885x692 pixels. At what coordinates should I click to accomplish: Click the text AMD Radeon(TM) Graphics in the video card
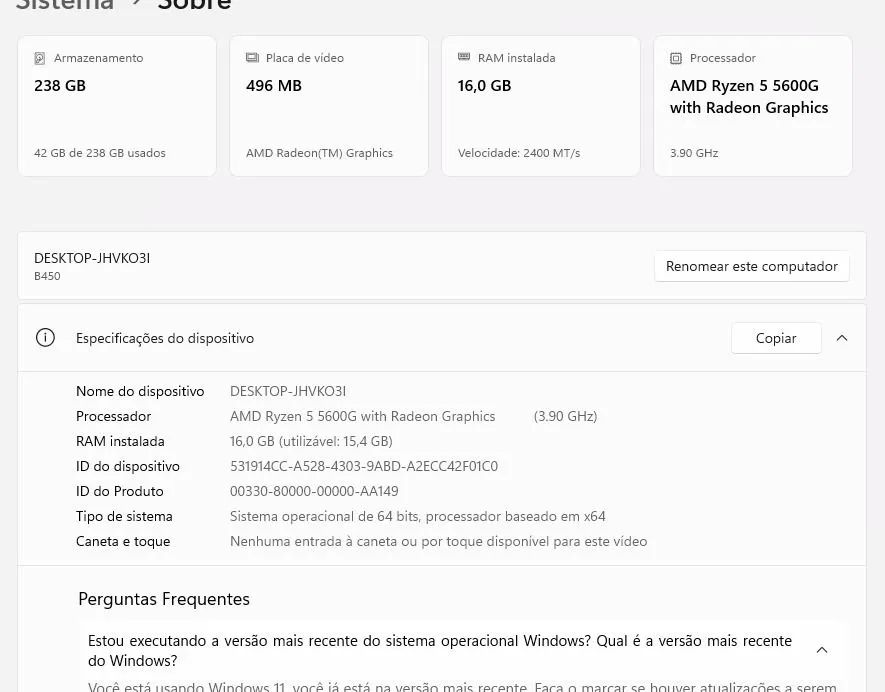pyautogui.click(x=319, y=153)
